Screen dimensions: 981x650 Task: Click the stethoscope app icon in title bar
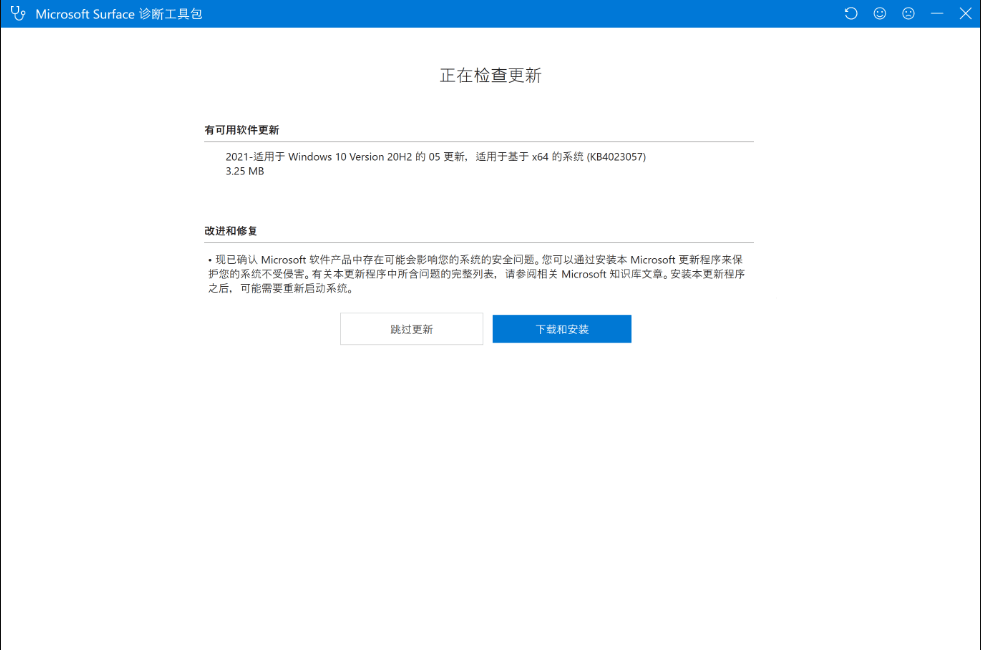click(18, 13)
